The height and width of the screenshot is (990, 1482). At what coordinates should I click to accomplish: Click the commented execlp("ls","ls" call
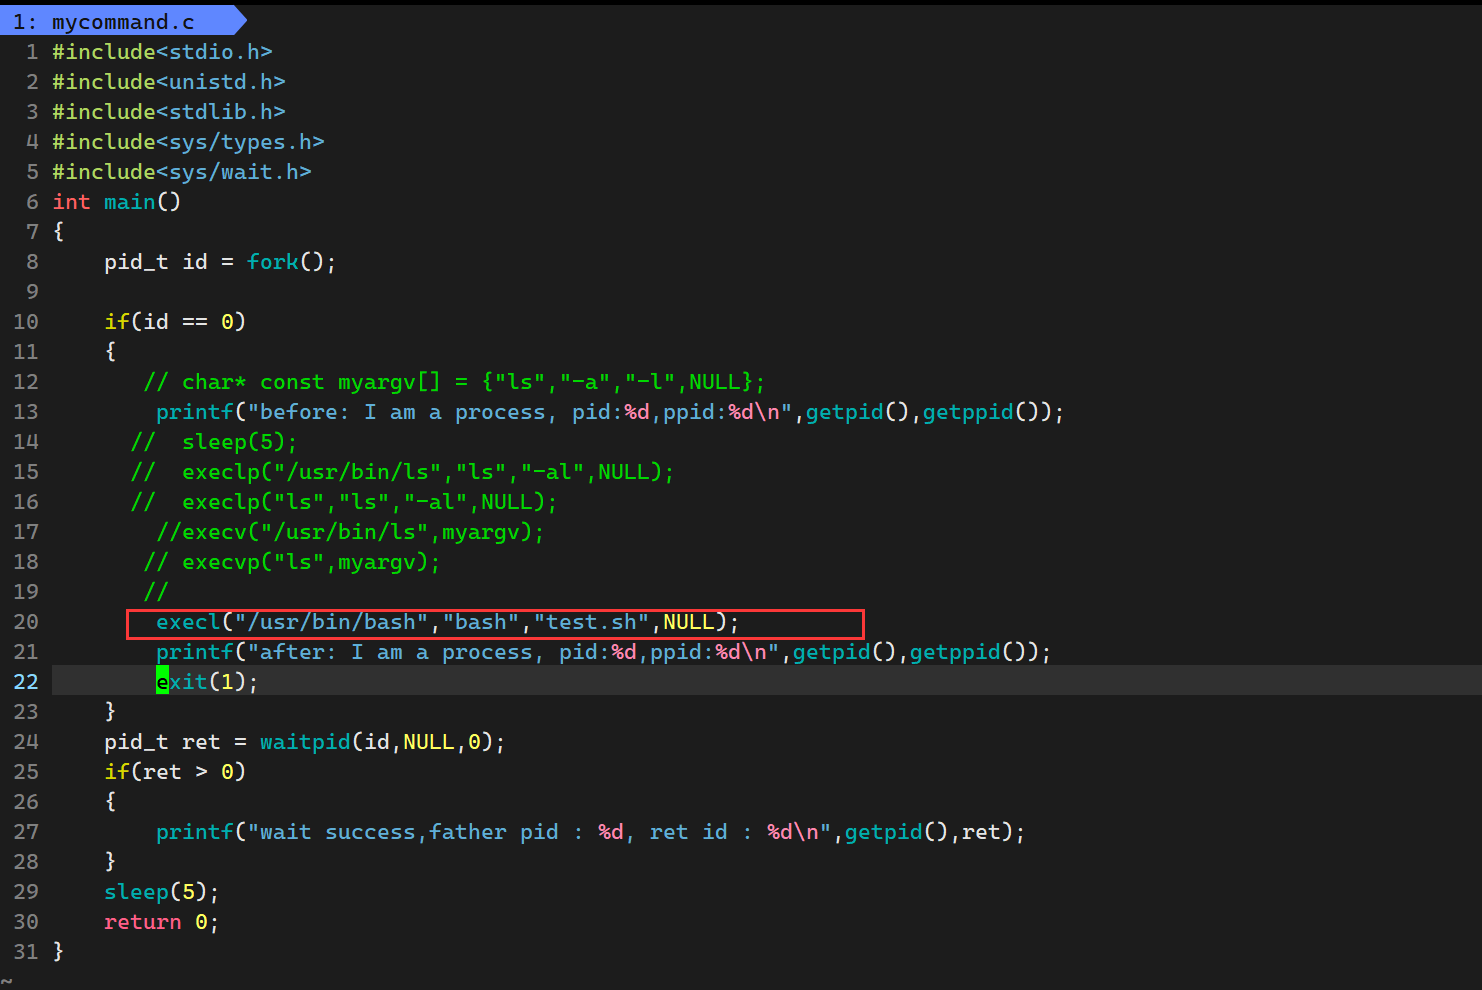[x=344, y=502]
